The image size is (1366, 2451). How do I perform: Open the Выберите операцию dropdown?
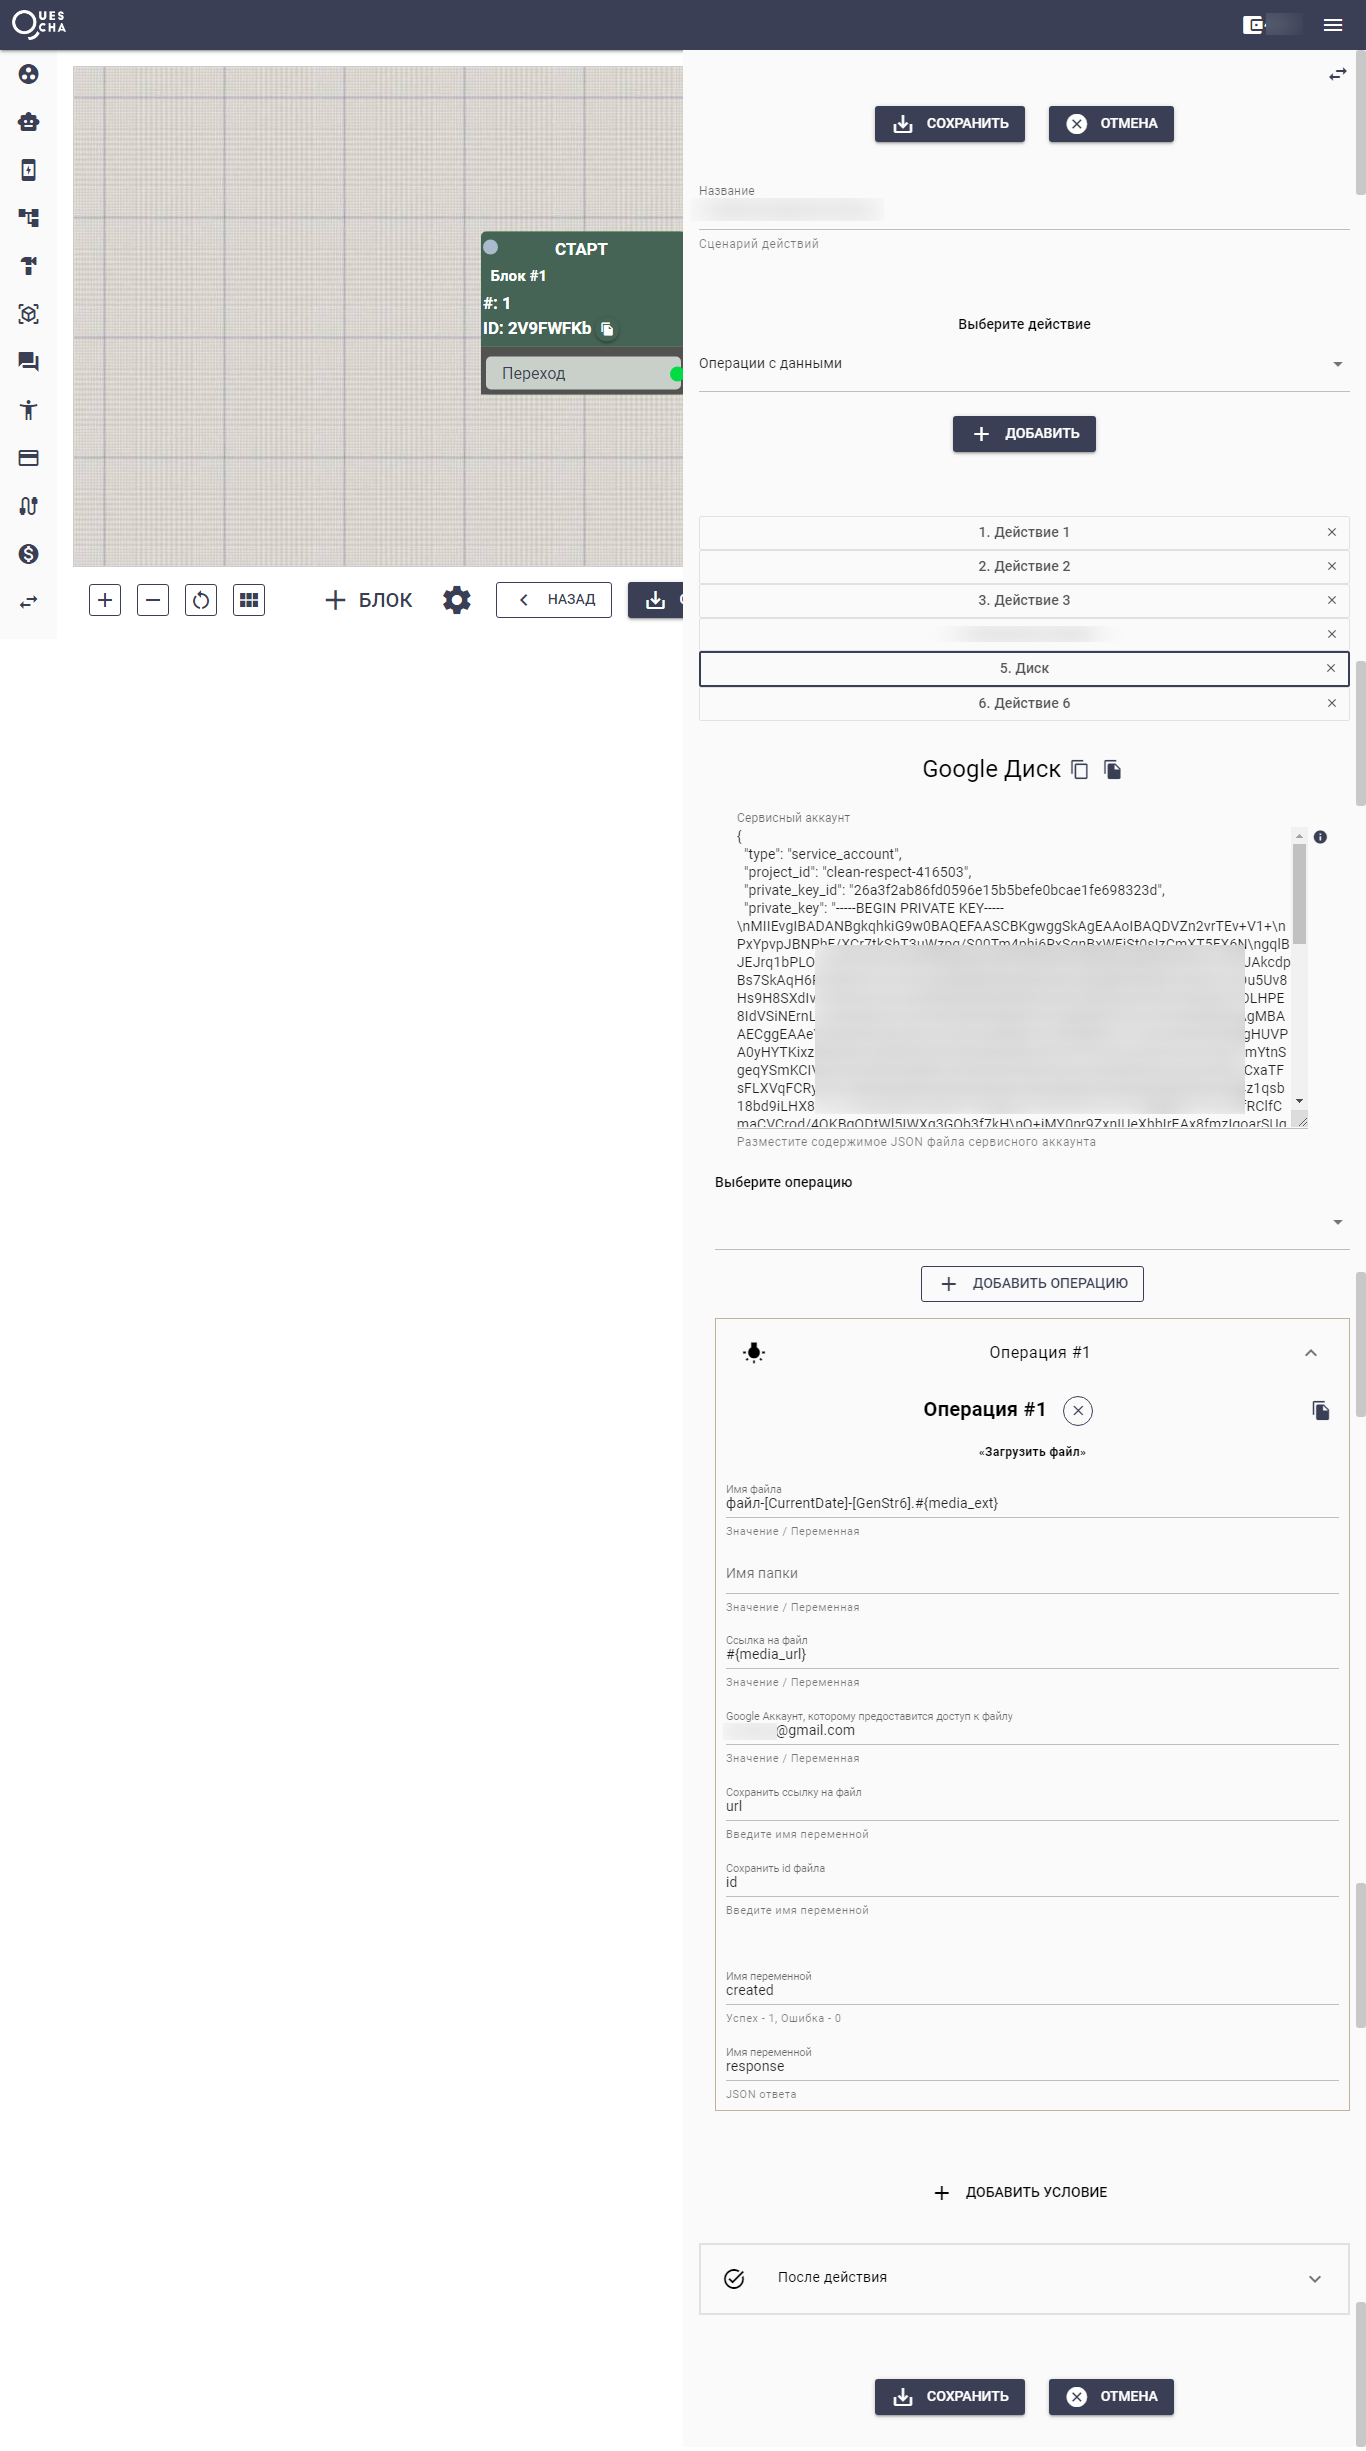(1031, 1222)
